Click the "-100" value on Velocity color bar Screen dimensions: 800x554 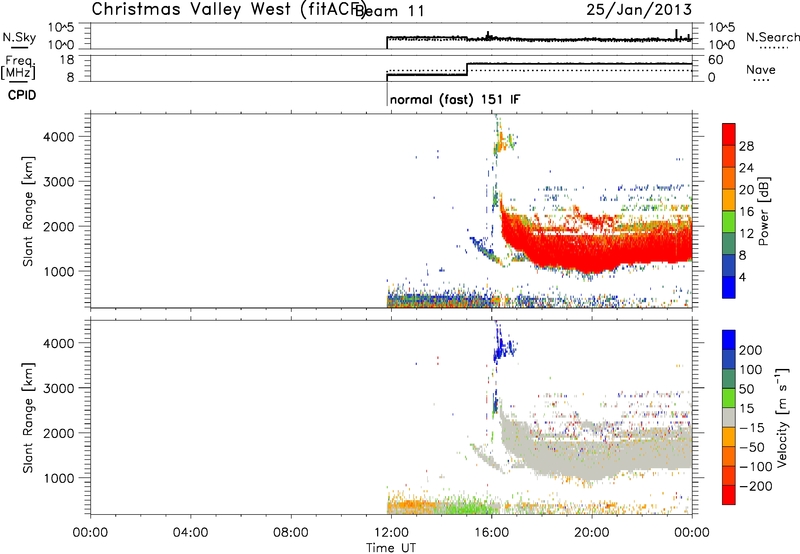point(756,467)
